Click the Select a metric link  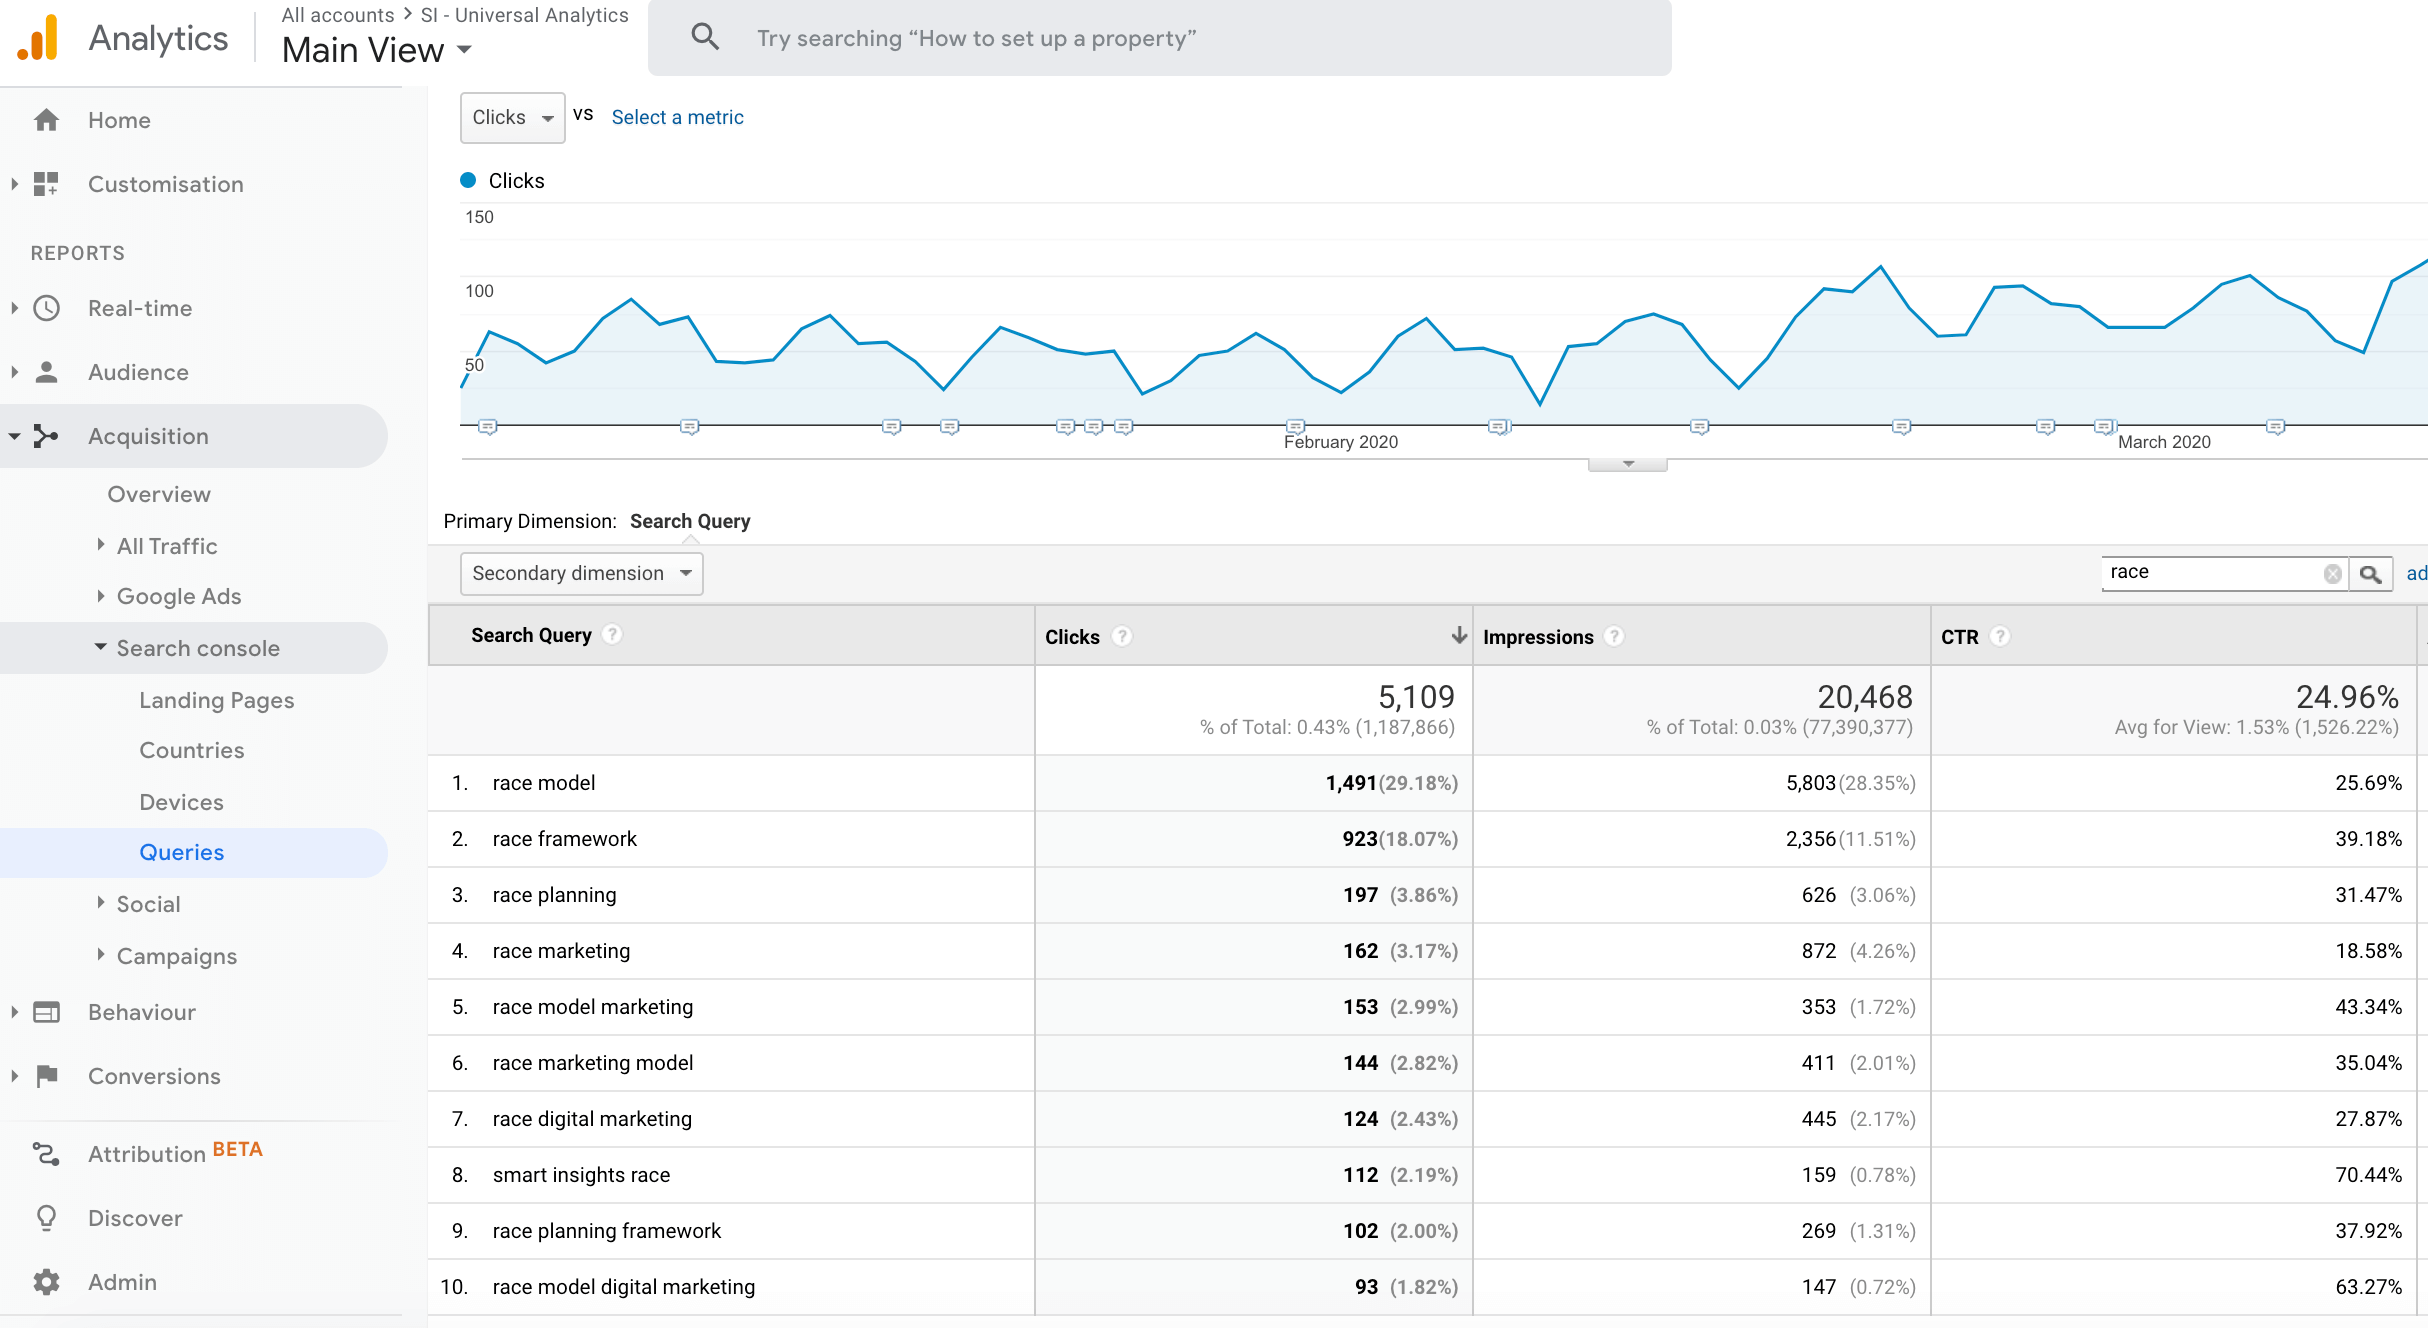[677, 118]
